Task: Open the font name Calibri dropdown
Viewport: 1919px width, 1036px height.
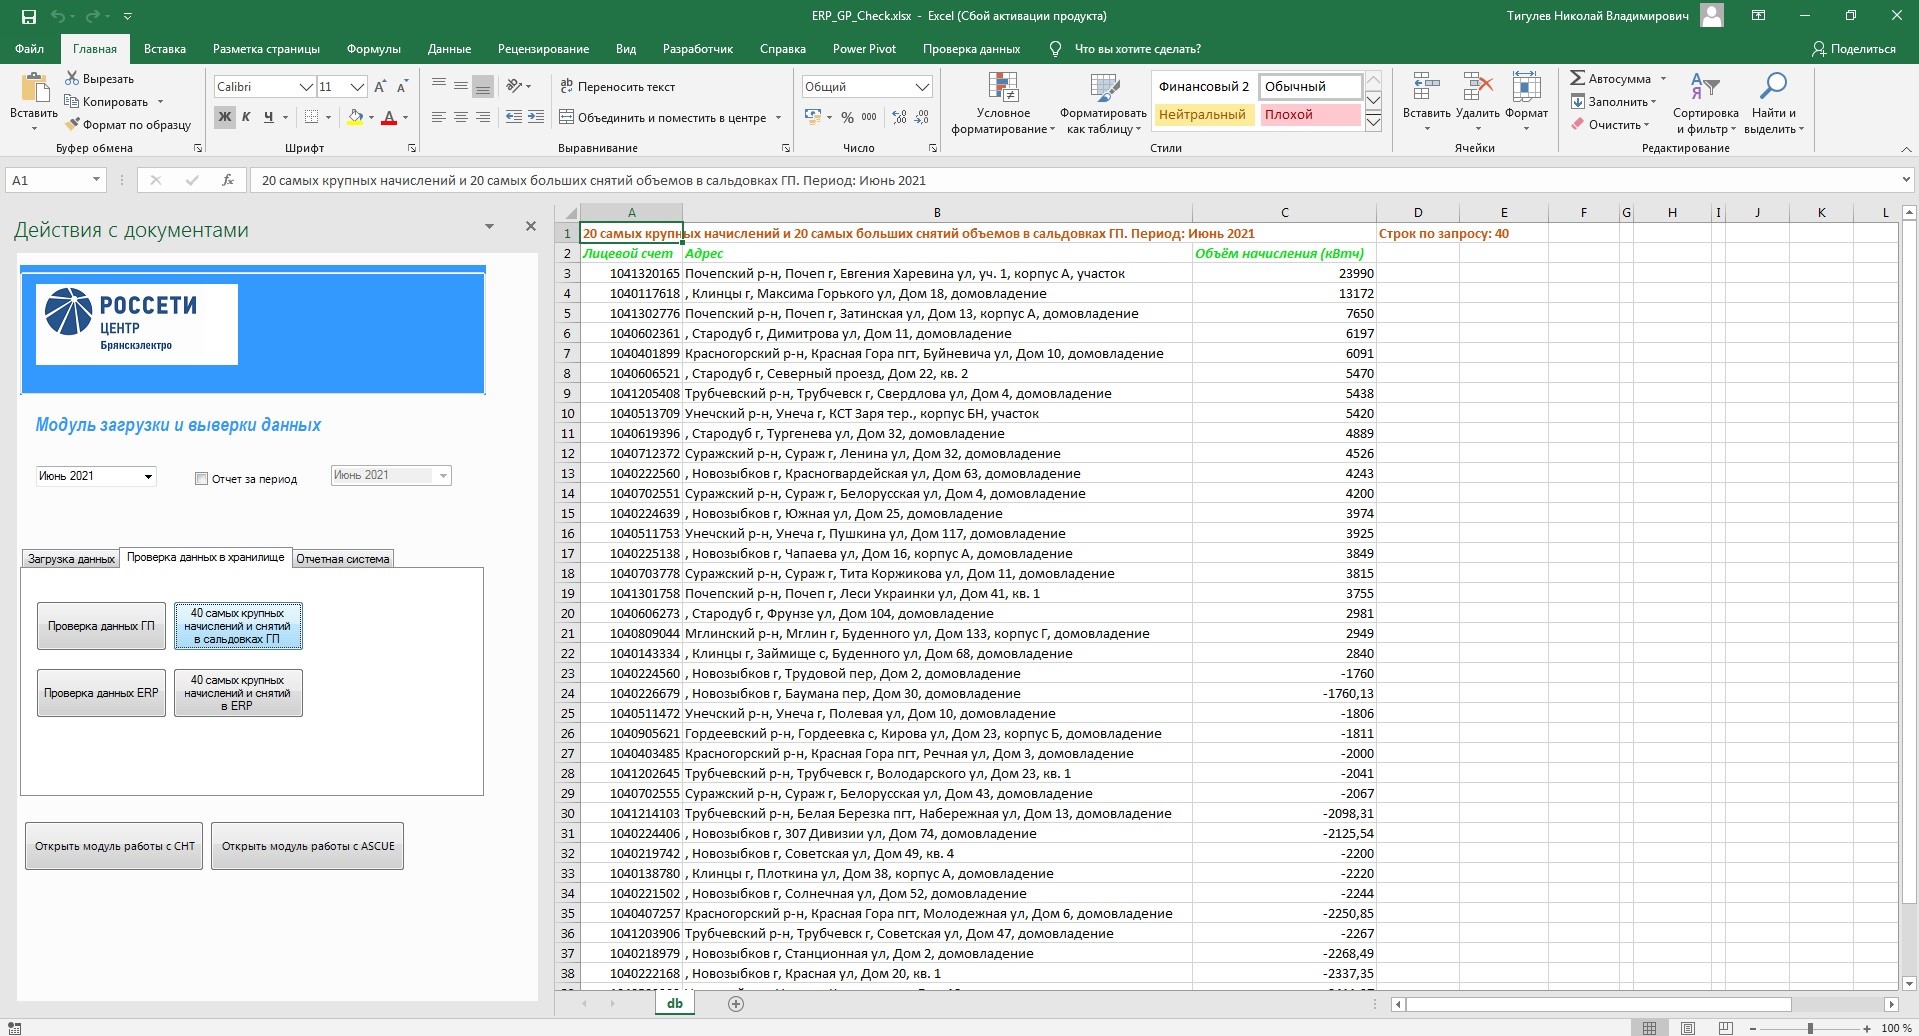Action: (307, 87)
